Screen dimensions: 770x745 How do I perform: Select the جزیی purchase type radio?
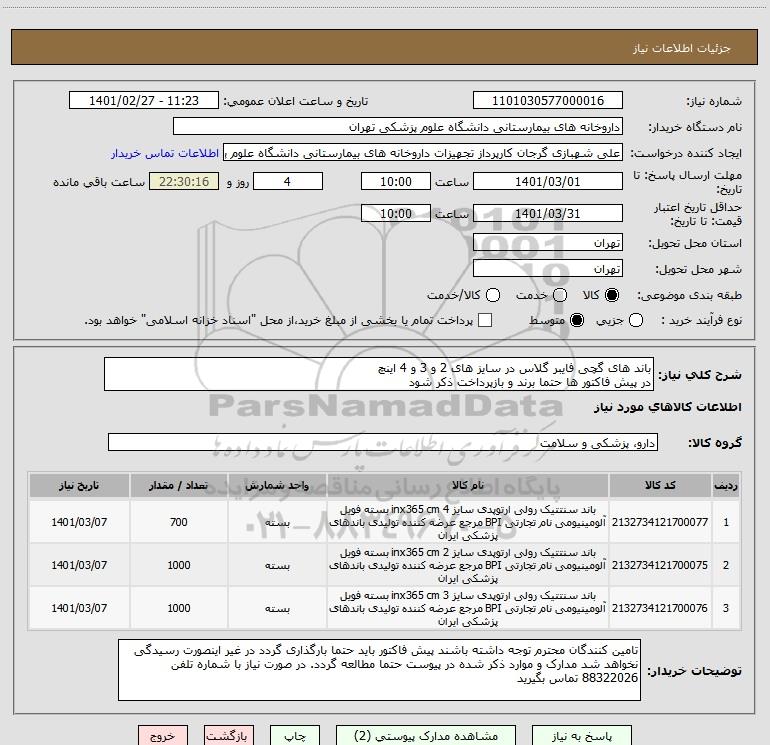click(635, 320)
